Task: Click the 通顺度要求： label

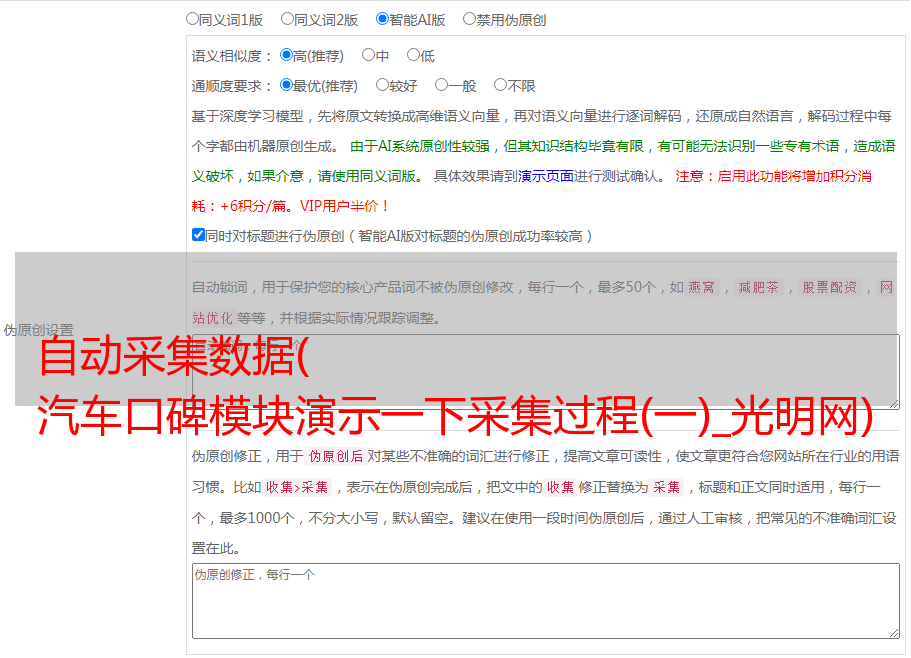Action: click(232, 86)
